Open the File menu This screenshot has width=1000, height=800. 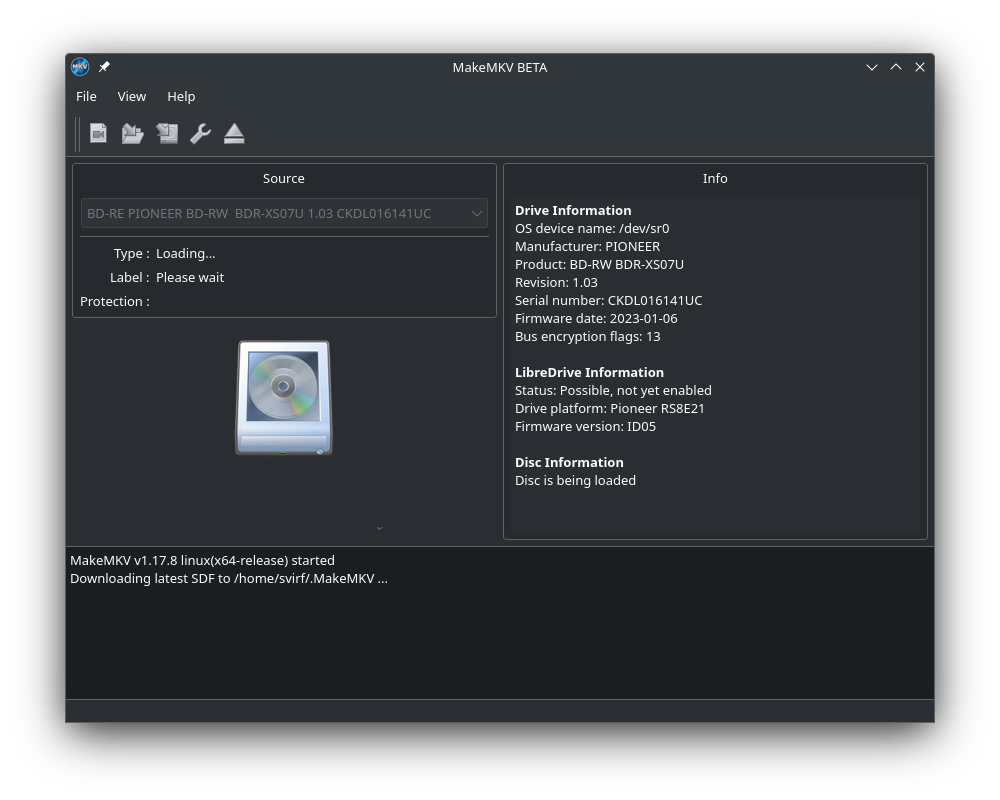(x=86, y=96)
